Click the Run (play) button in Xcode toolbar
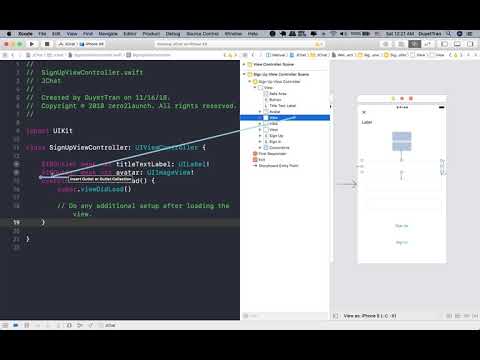480x360 pixels. 32,44
